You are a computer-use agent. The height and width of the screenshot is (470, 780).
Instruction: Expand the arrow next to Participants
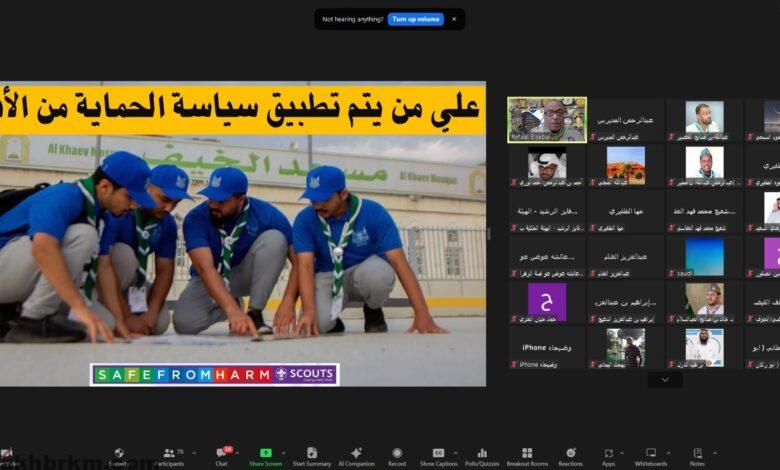[x=193, y=452]
